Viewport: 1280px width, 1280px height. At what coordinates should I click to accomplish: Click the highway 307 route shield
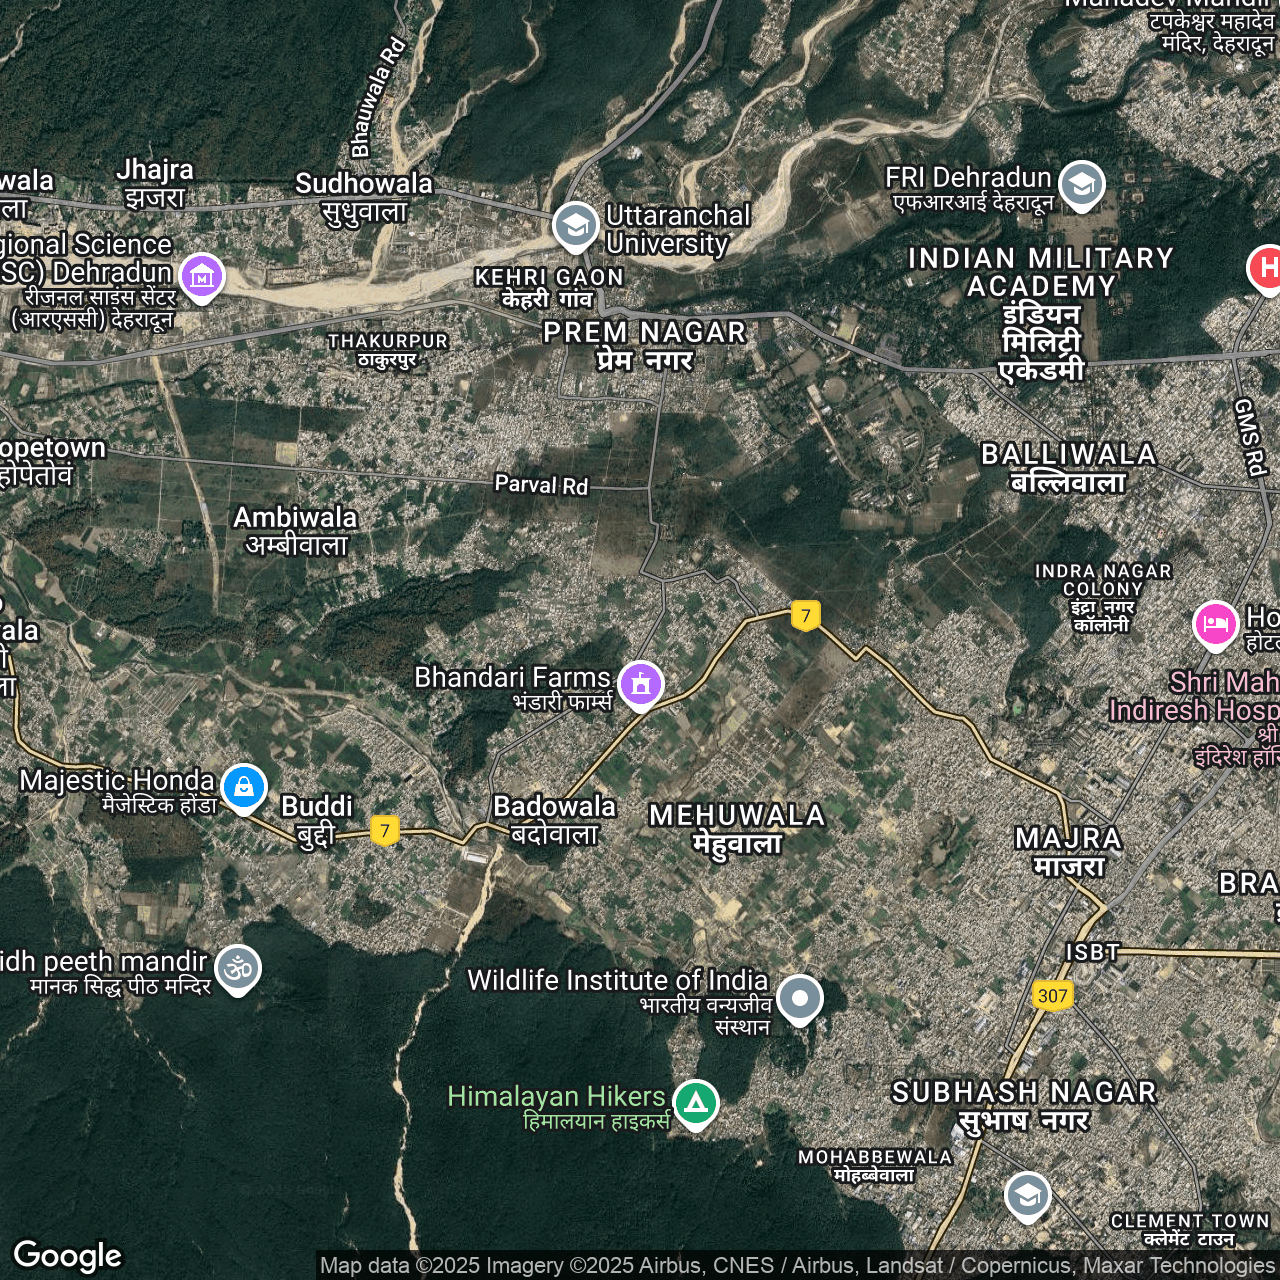point(1052,995)
